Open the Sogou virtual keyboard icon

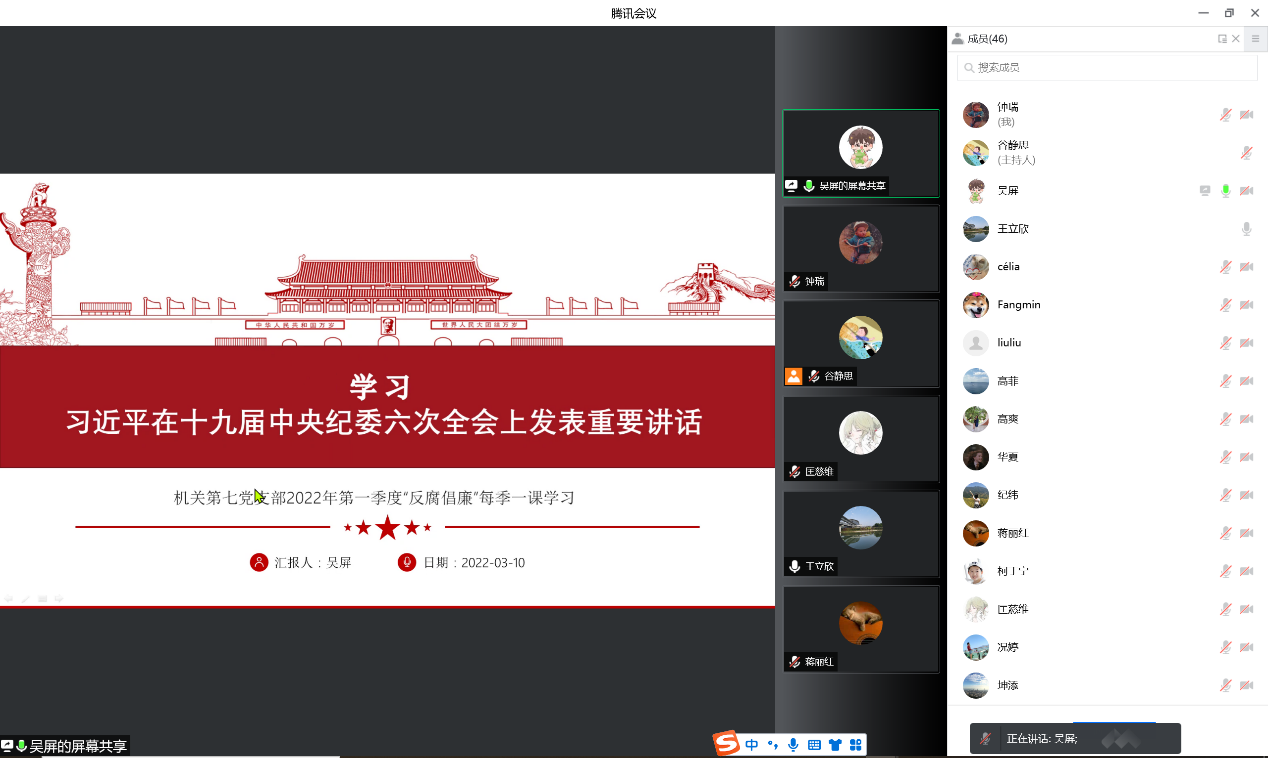[815, 744]
